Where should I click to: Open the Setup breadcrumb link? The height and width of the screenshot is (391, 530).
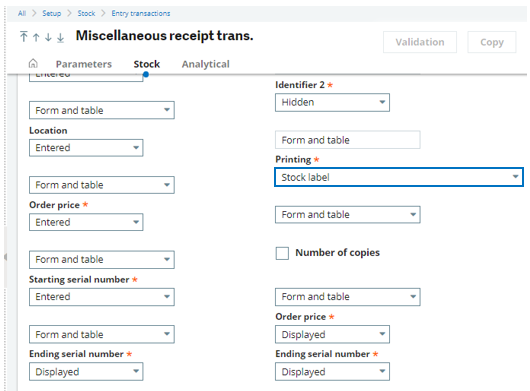pos(52,13)
